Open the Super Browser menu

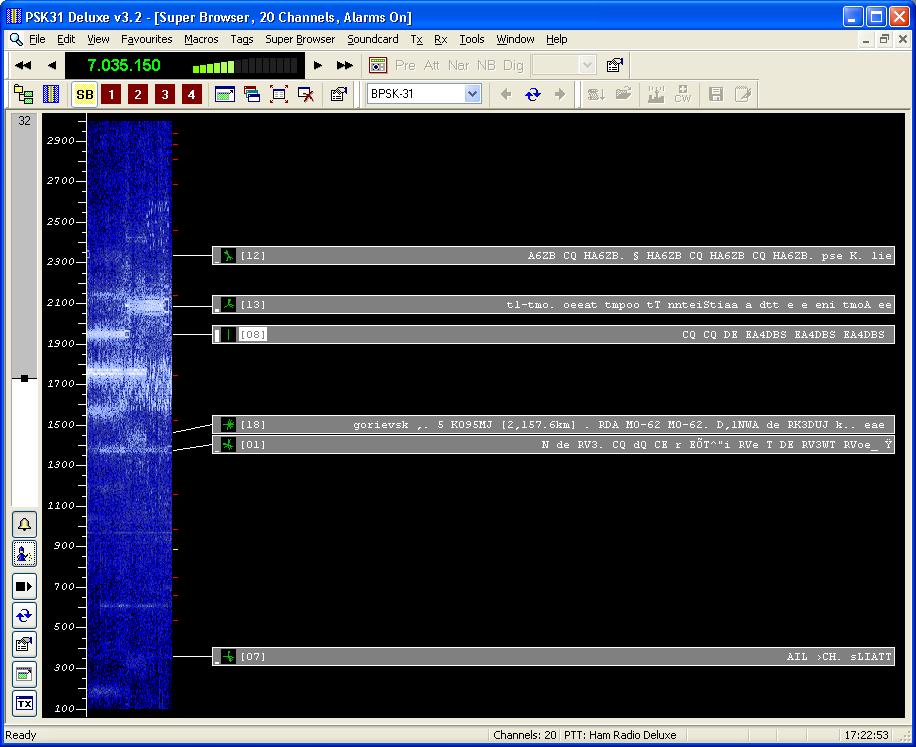coord(300,39)
